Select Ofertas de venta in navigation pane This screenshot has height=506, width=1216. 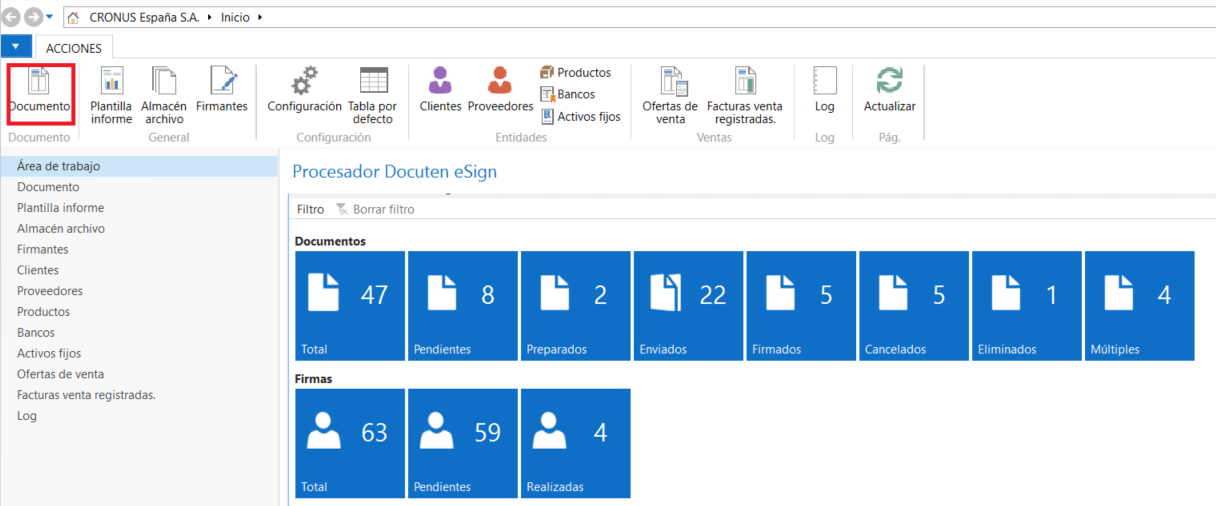pos(139,374)
